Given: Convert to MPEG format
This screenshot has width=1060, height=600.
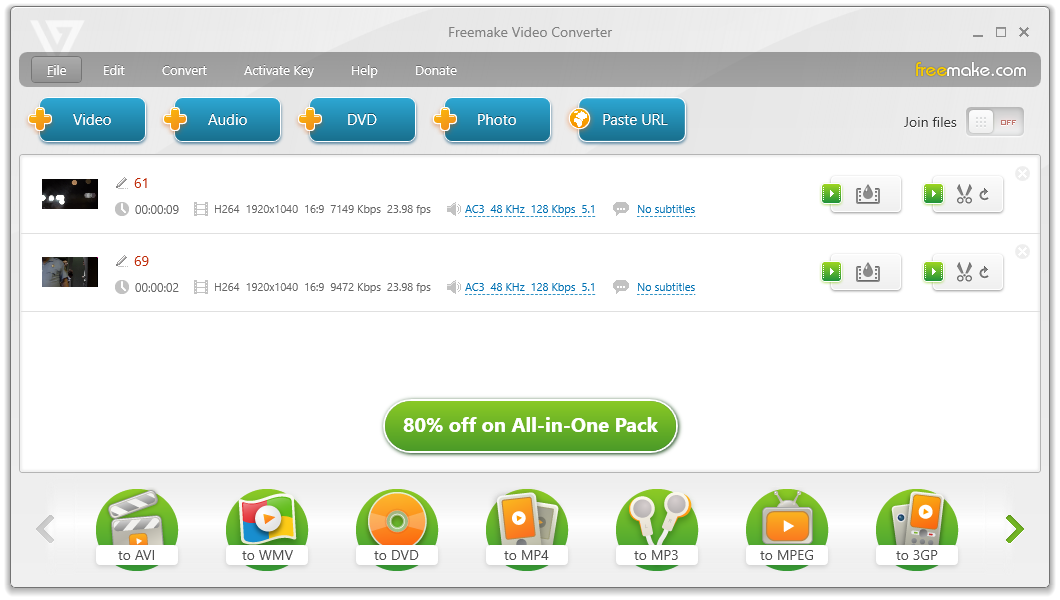Looking at the screenshot, I should [x=787, y=528].
